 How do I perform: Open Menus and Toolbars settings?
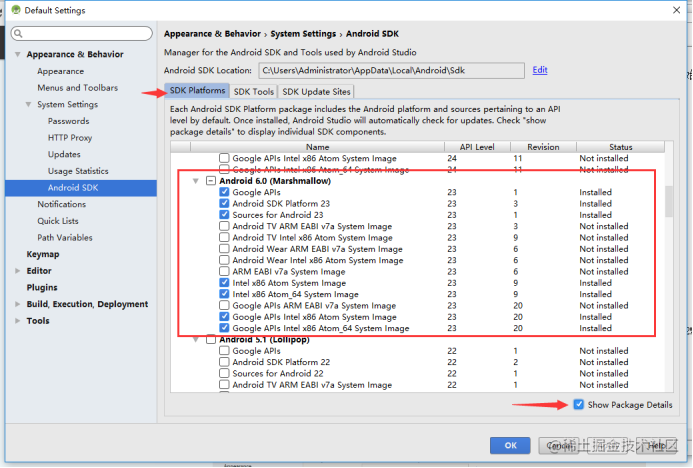click(77, 88)
